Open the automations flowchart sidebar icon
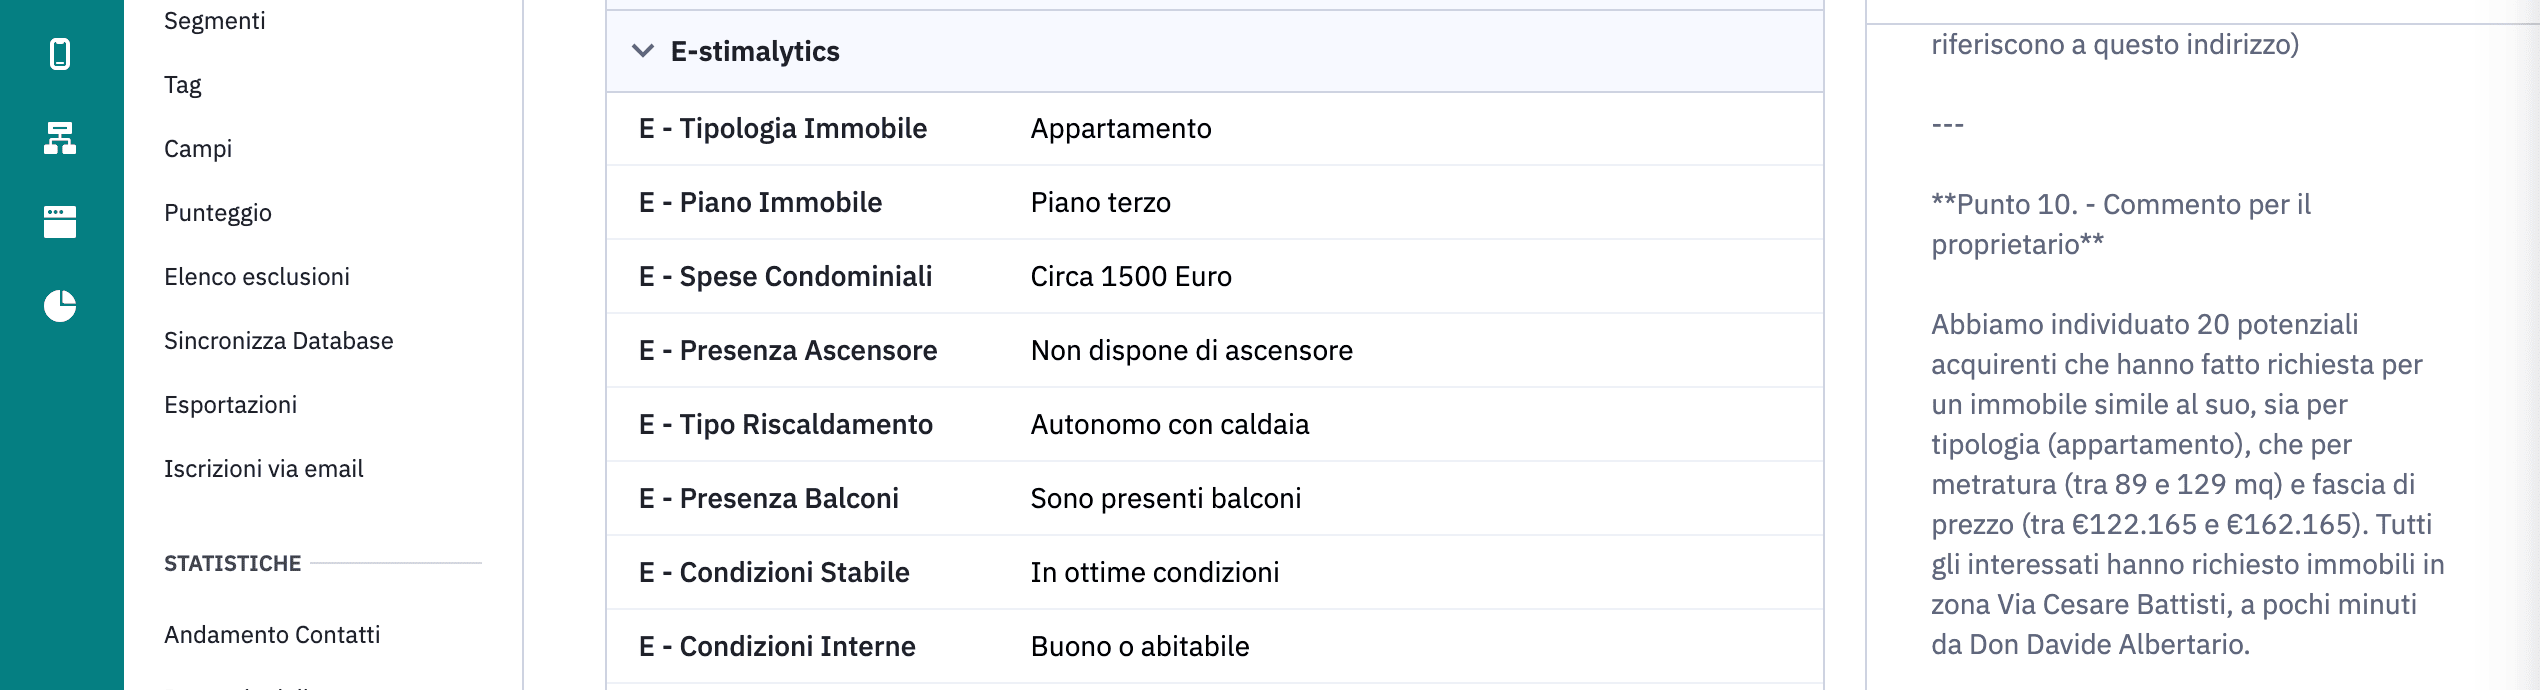 pos(60,138)
